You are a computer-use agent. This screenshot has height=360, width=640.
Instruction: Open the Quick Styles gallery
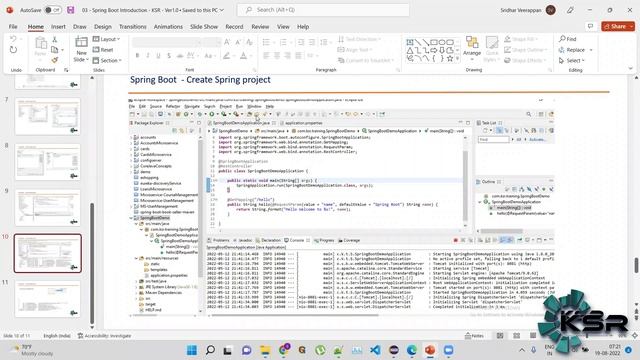(x=492, y=49)
